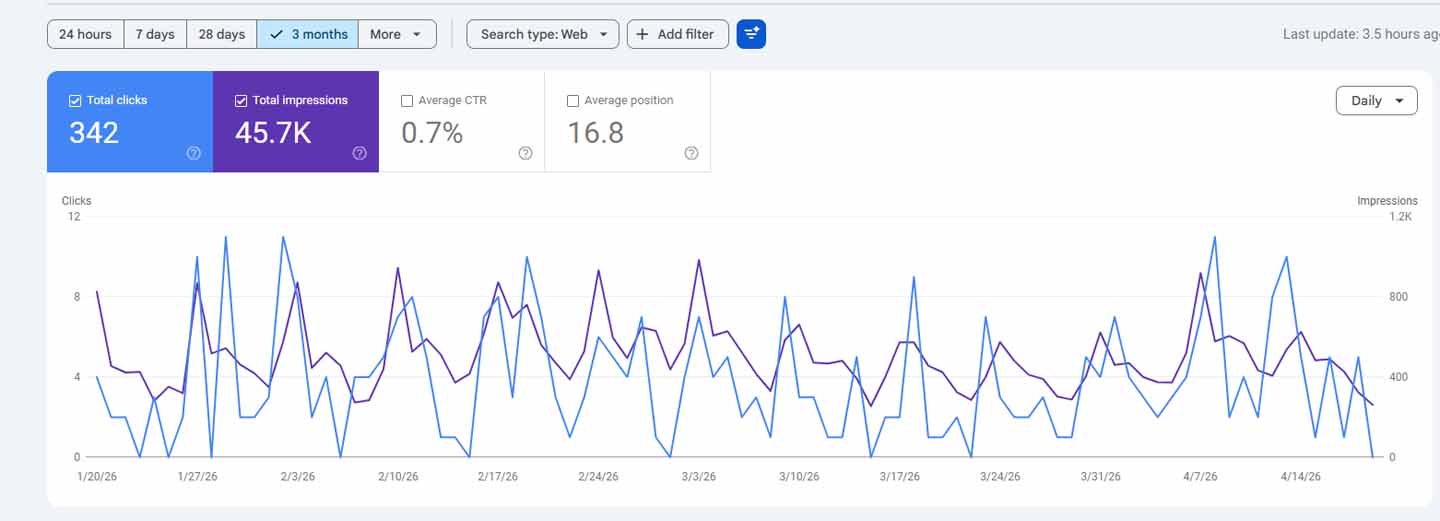This screenshot has height=521, width=1440.
Task: Click the blue filter sparkle icon
Action: pos(751,34)
